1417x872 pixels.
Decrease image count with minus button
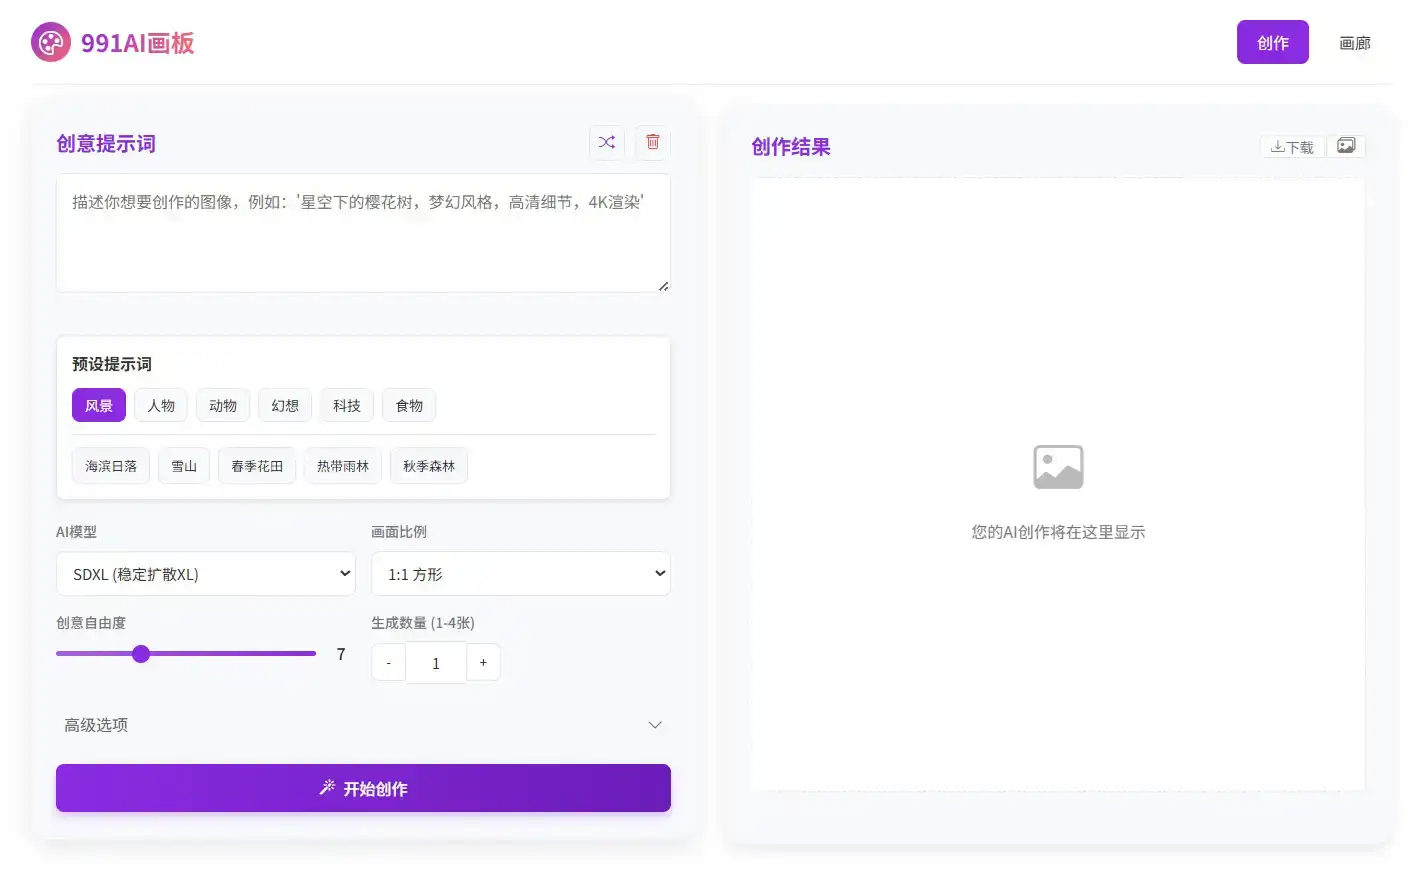coord(389,663)
